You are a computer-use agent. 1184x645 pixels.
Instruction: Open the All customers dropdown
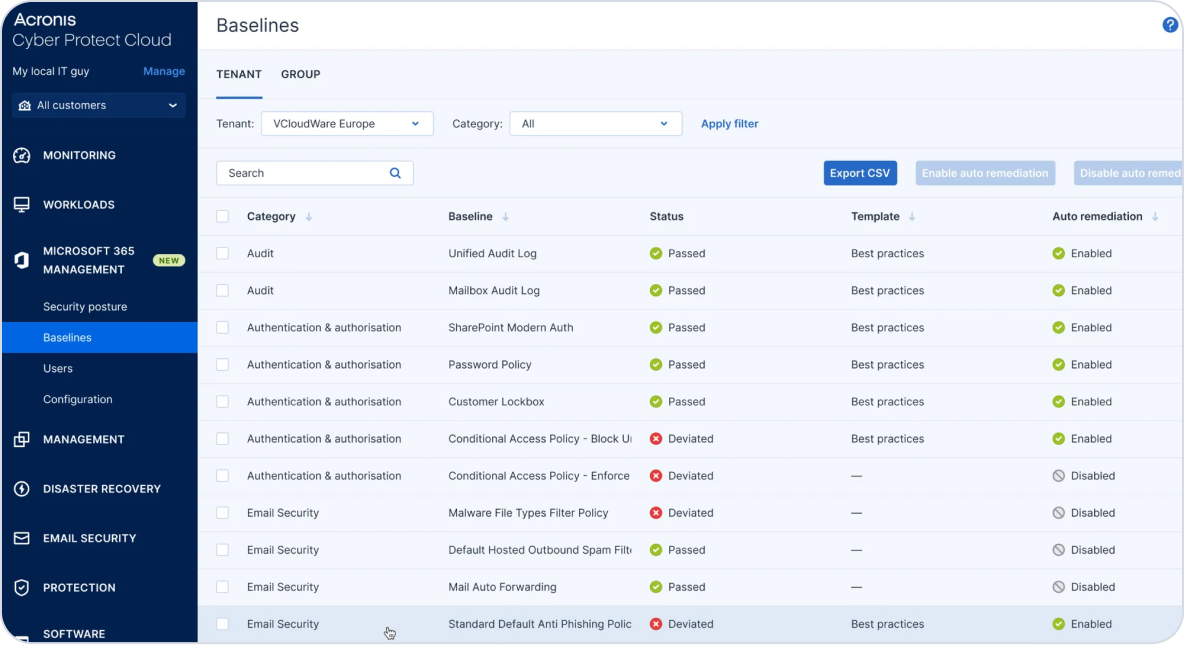pos(98,106)
